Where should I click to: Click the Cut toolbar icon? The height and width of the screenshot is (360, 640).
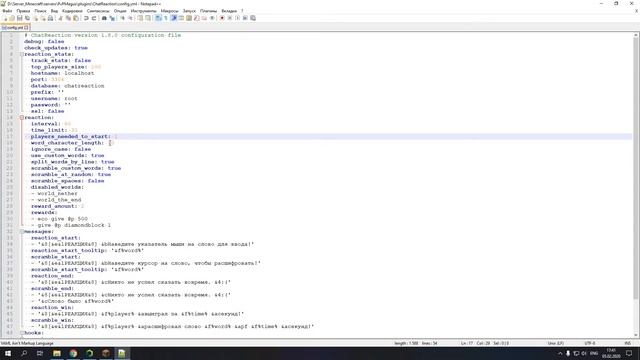pyautogui.click(x=61, y=18)
